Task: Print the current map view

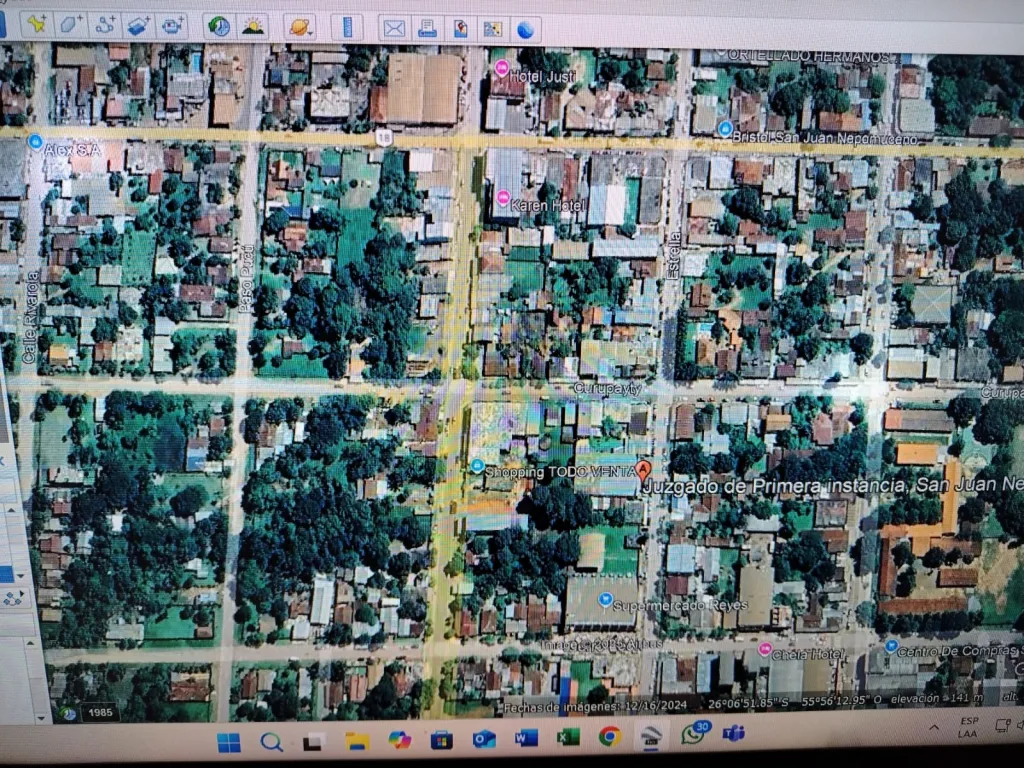Action: 427,28
